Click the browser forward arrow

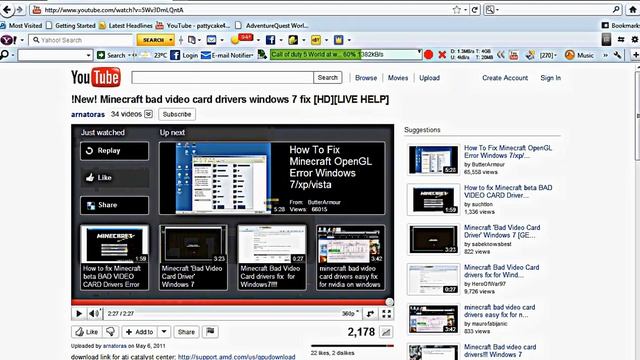tap(19, 9)
